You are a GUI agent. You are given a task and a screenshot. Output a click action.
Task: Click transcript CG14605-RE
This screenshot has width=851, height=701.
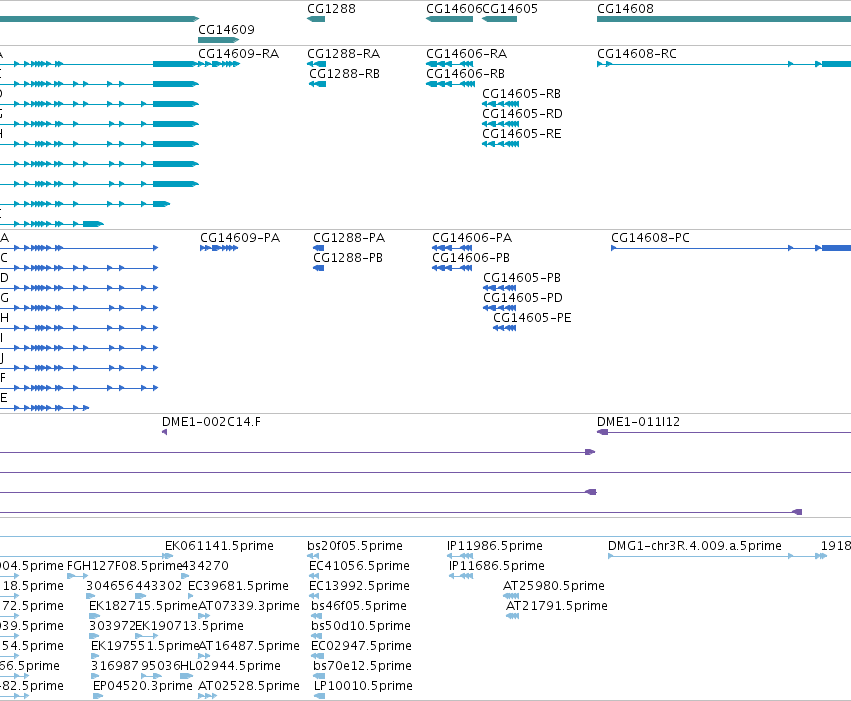pos(522,134)
